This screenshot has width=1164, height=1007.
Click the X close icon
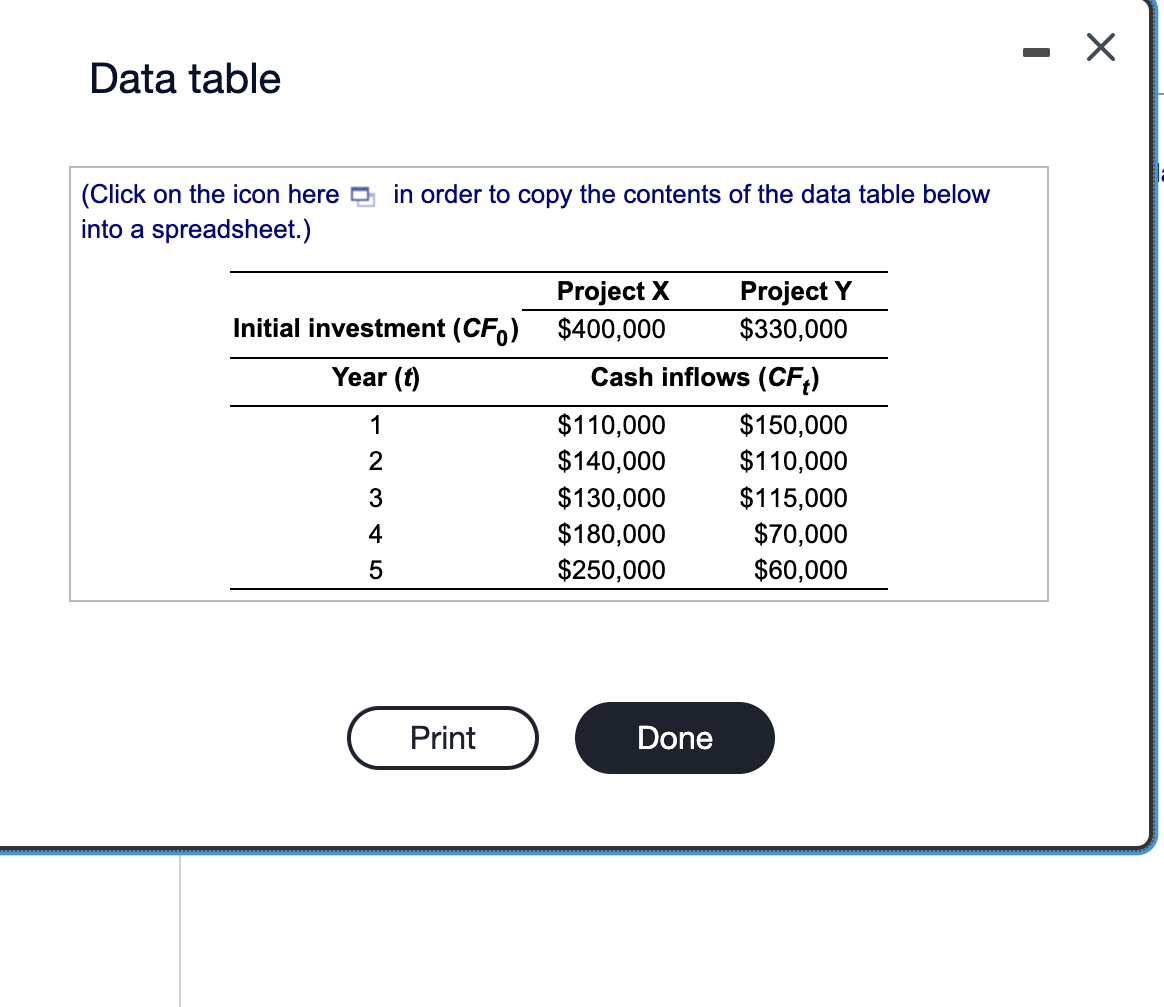(1100, 47)
